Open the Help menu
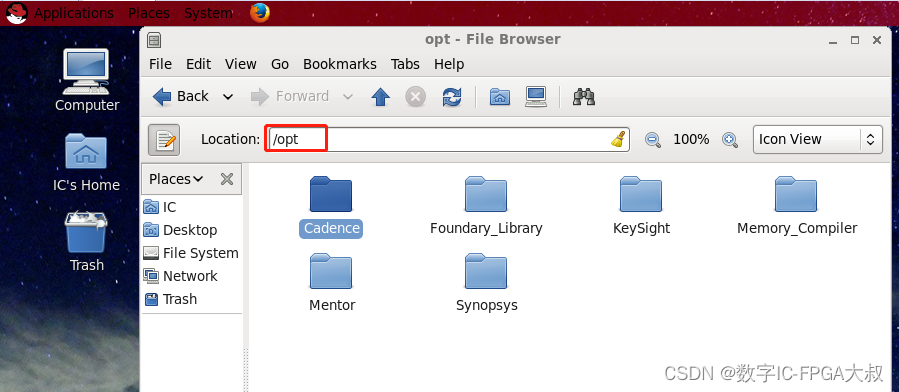This screenshot has width=899, height=392. (449, 64)
